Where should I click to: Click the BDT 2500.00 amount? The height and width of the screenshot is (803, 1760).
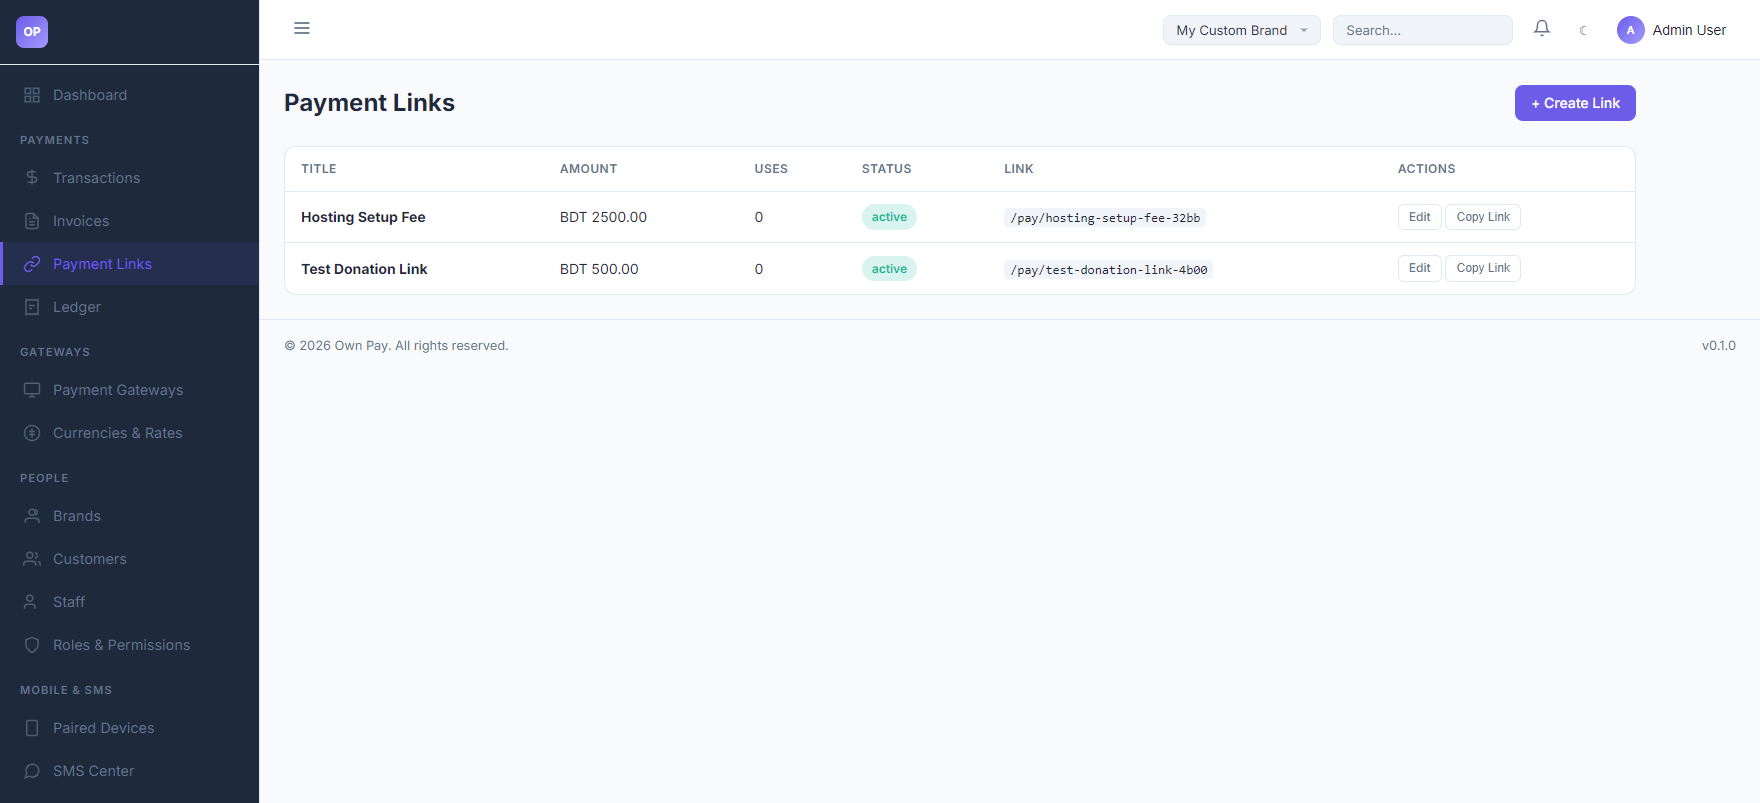point(603,217)
